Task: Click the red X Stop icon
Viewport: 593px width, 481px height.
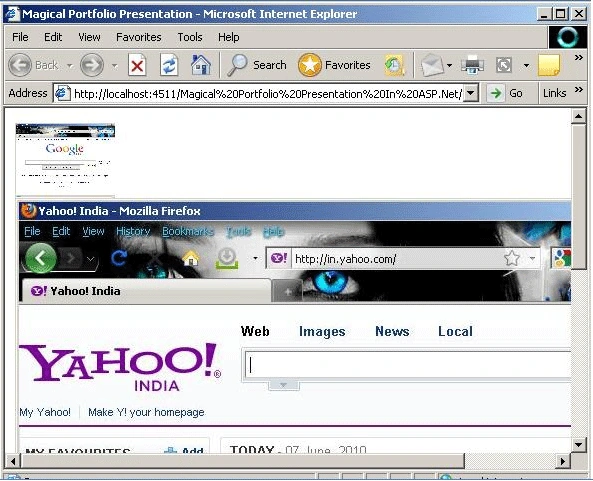Action: (137, 66)
